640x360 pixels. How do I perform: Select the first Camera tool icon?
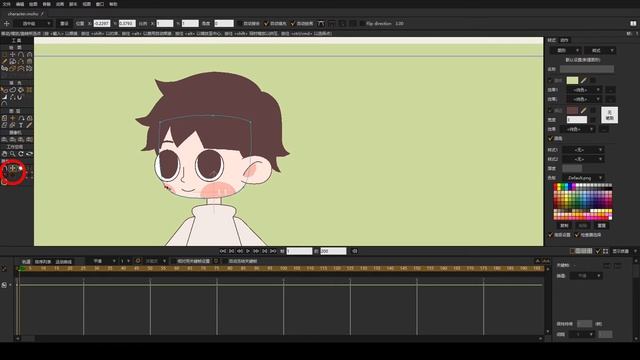pyautogui.click(x=4, y=140)
